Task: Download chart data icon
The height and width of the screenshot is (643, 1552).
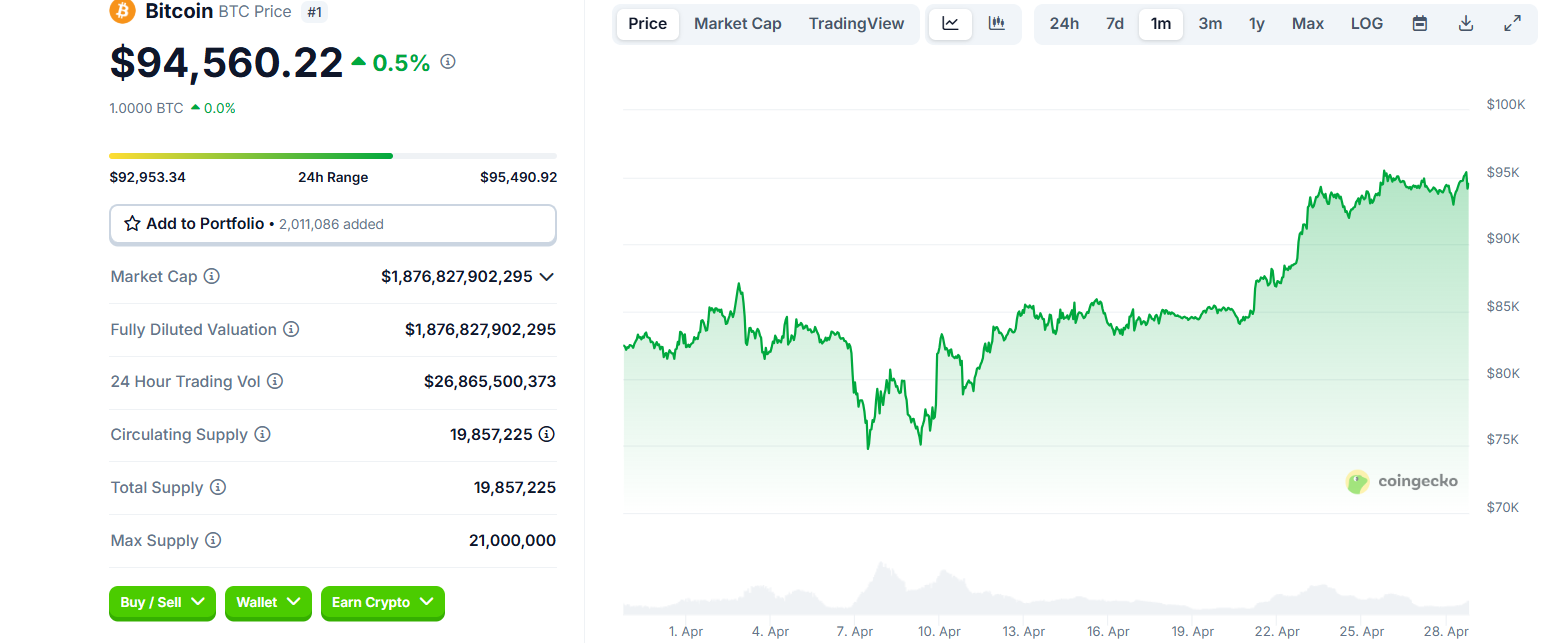Action: 1466,24
